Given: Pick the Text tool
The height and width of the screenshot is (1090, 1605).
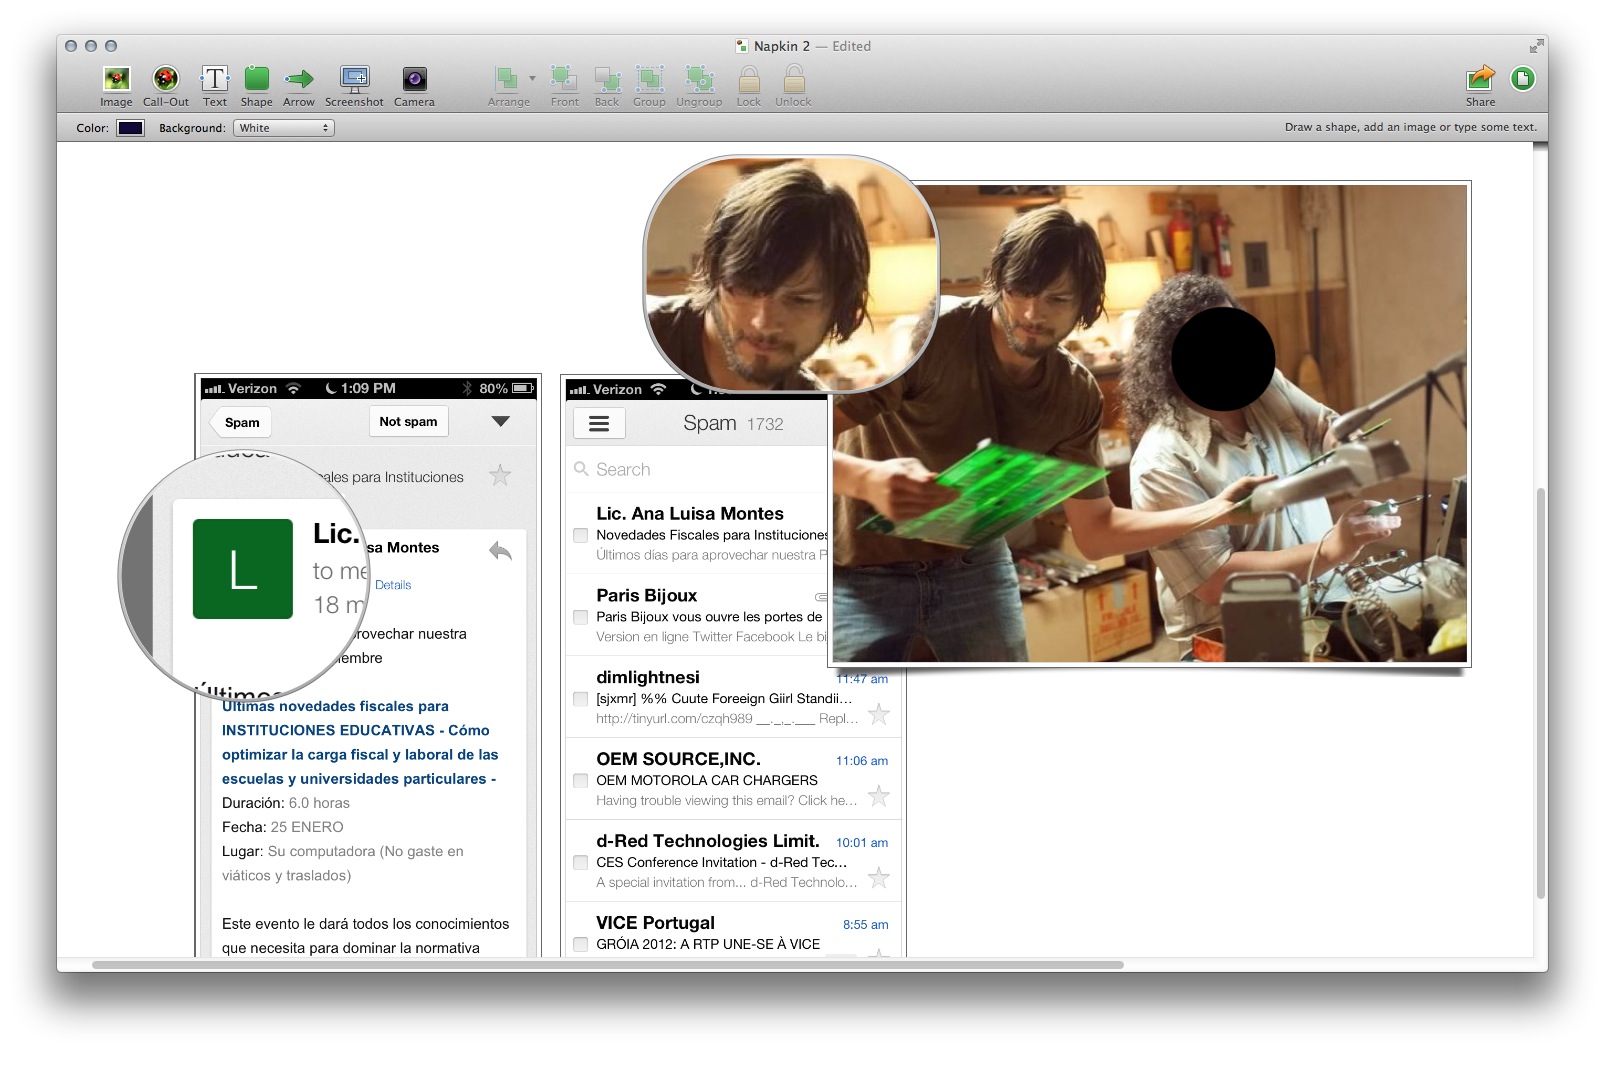Looking at the screenshot, I should 215,86.
